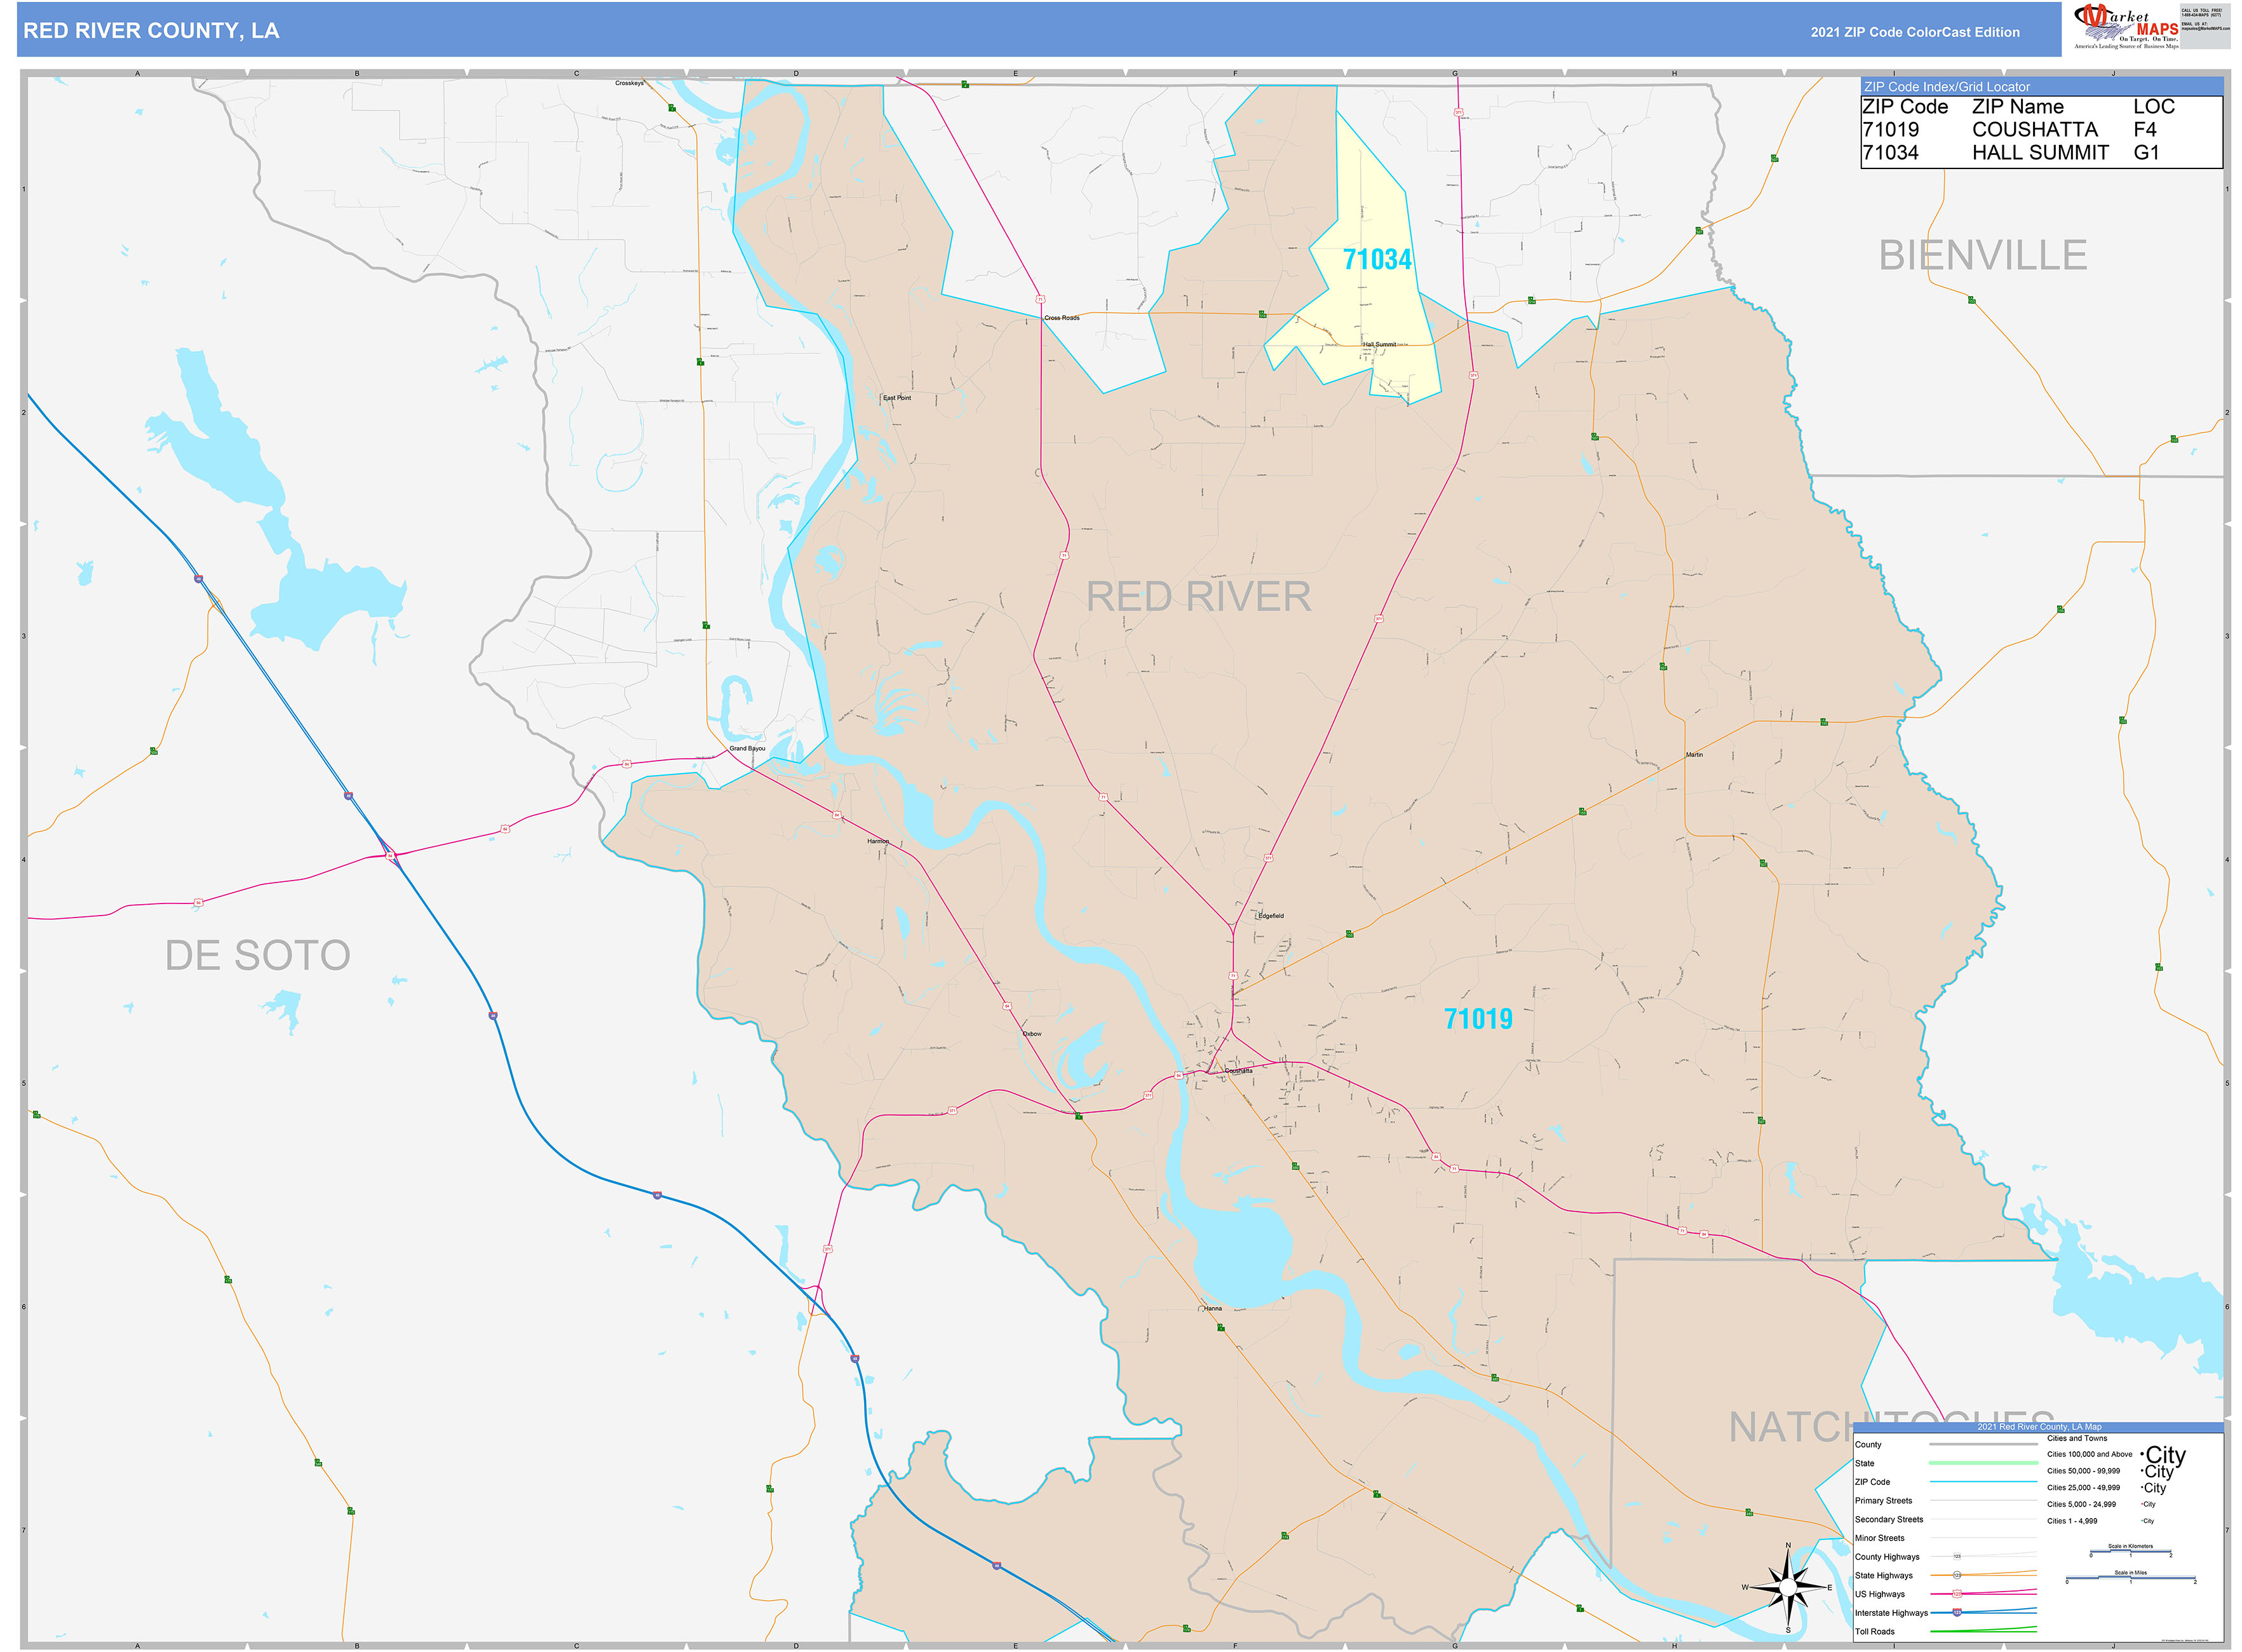Image resolution: width=2242 pixels, height=1652 pixels.
Task: Click the US Highways shield icon in legend
Action: click(x=1957, y=1594)
